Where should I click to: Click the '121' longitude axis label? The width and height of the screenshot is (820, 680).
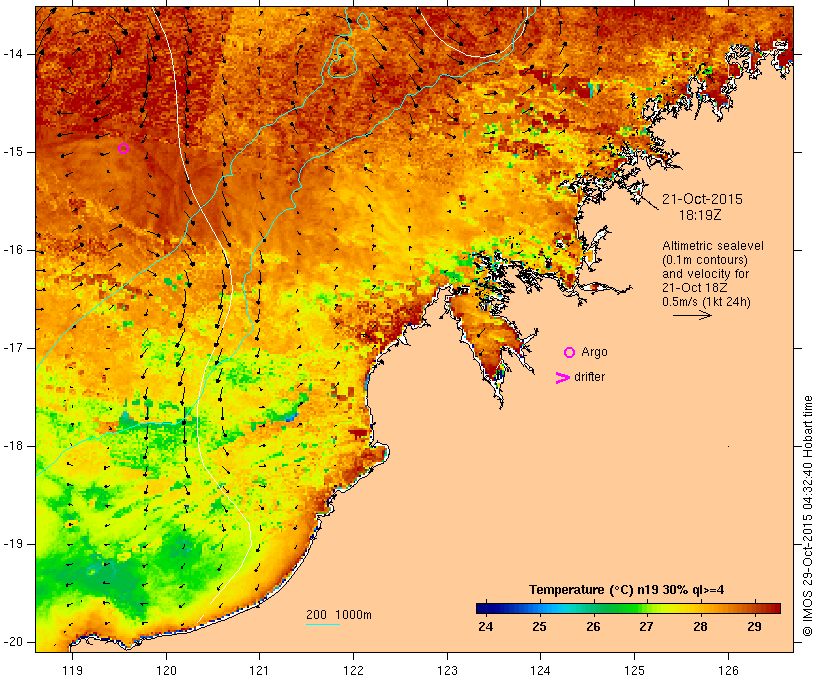(259, 670)
